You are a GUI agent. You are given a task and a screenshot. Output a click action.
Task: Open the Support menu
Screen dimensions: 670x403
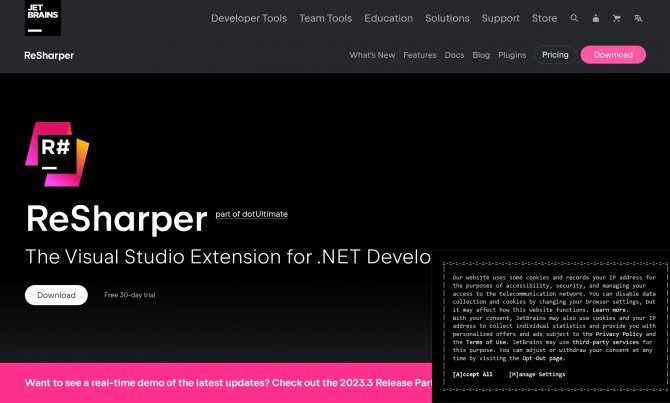[500, 18]
